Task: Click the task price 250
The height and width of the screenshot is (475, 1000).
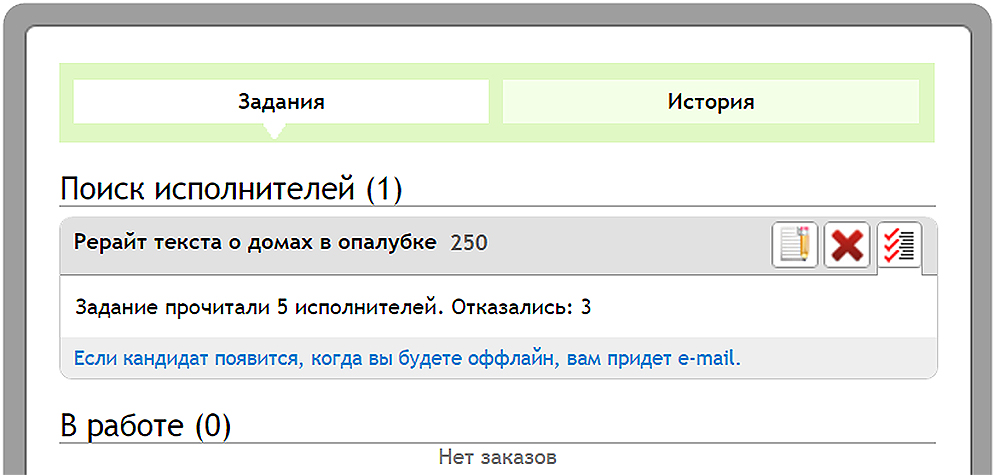Action: [469, 243]
